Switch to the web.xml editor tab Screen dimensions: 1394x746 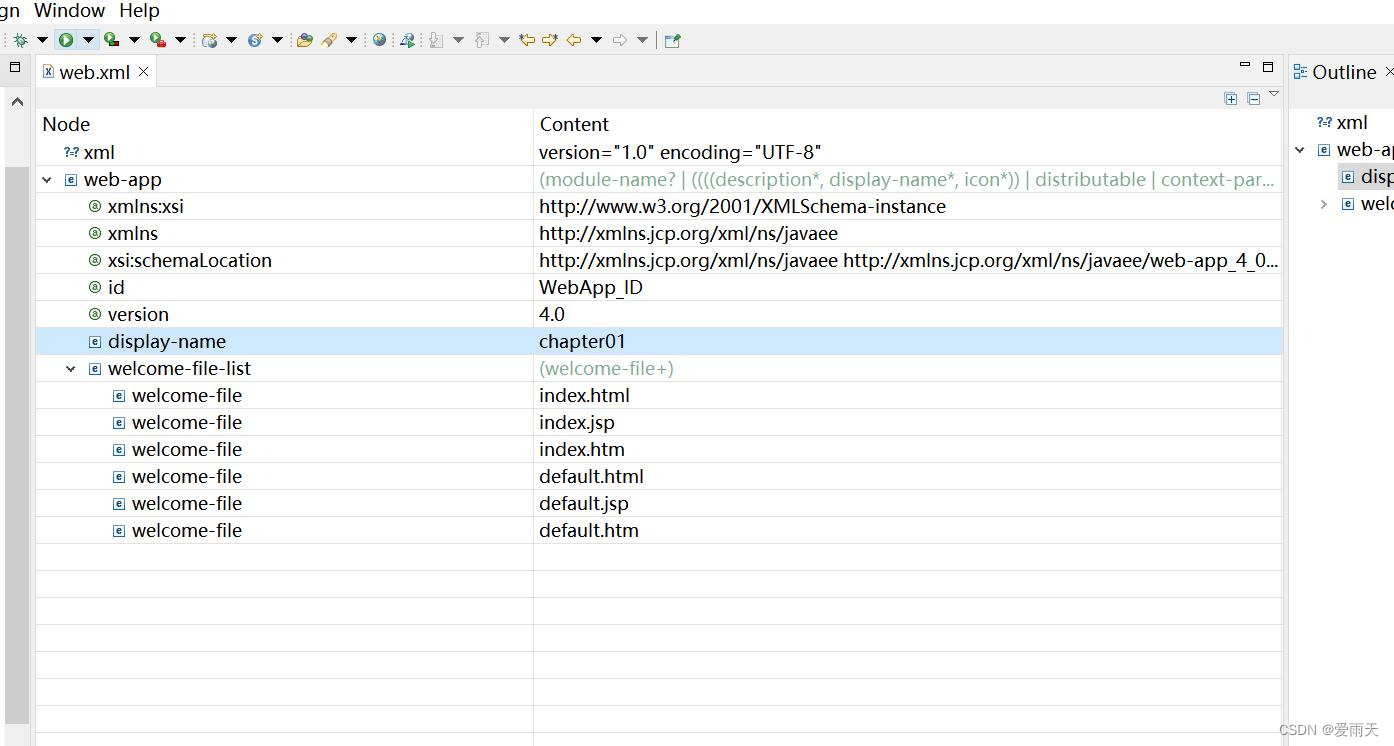pyautogui.click(x=95, y=71)
